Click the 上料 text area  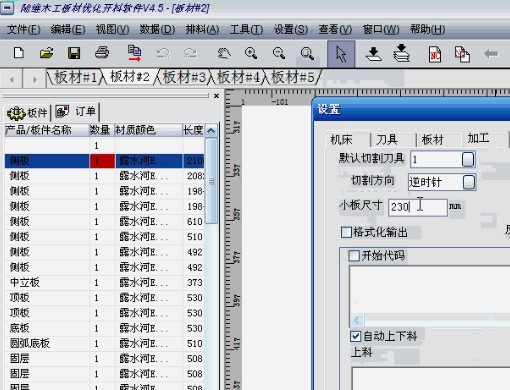click(x=431, y=378)
